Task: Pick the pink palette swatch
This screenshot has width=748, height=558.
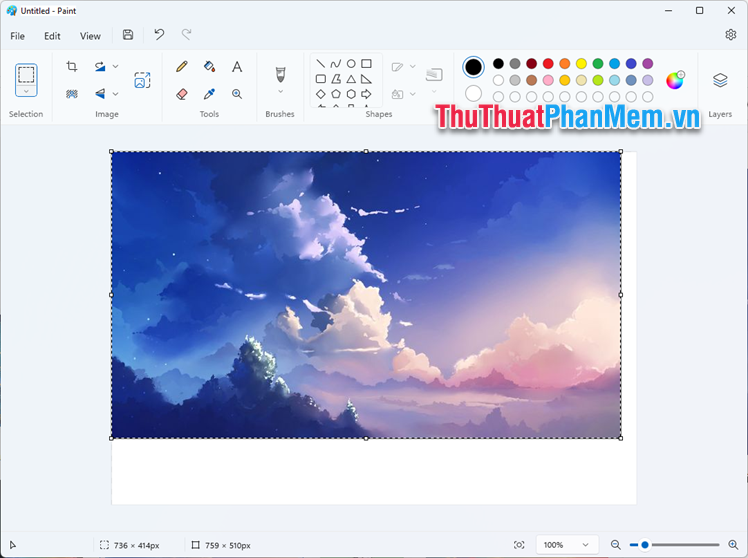Action: coord(548,80)
